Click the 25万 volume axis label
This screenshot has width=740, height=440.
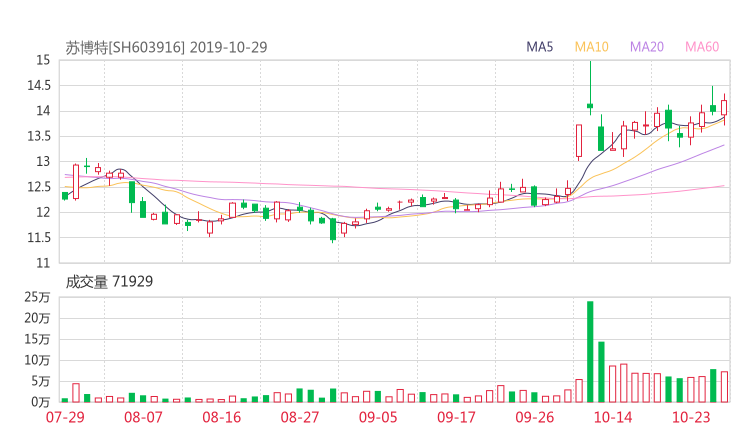tap(37, 297)
